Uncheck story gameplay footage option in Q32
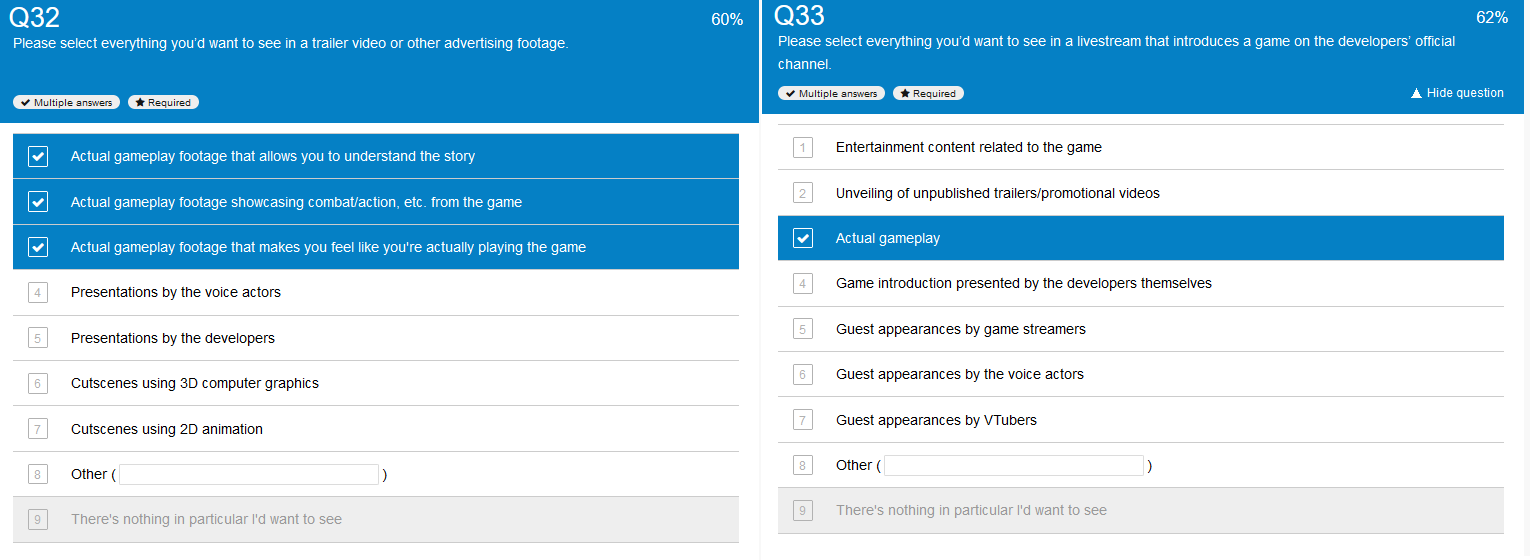Image resolution: width=1530 pixels, height=560 pixels. click(x=376, y=156)
